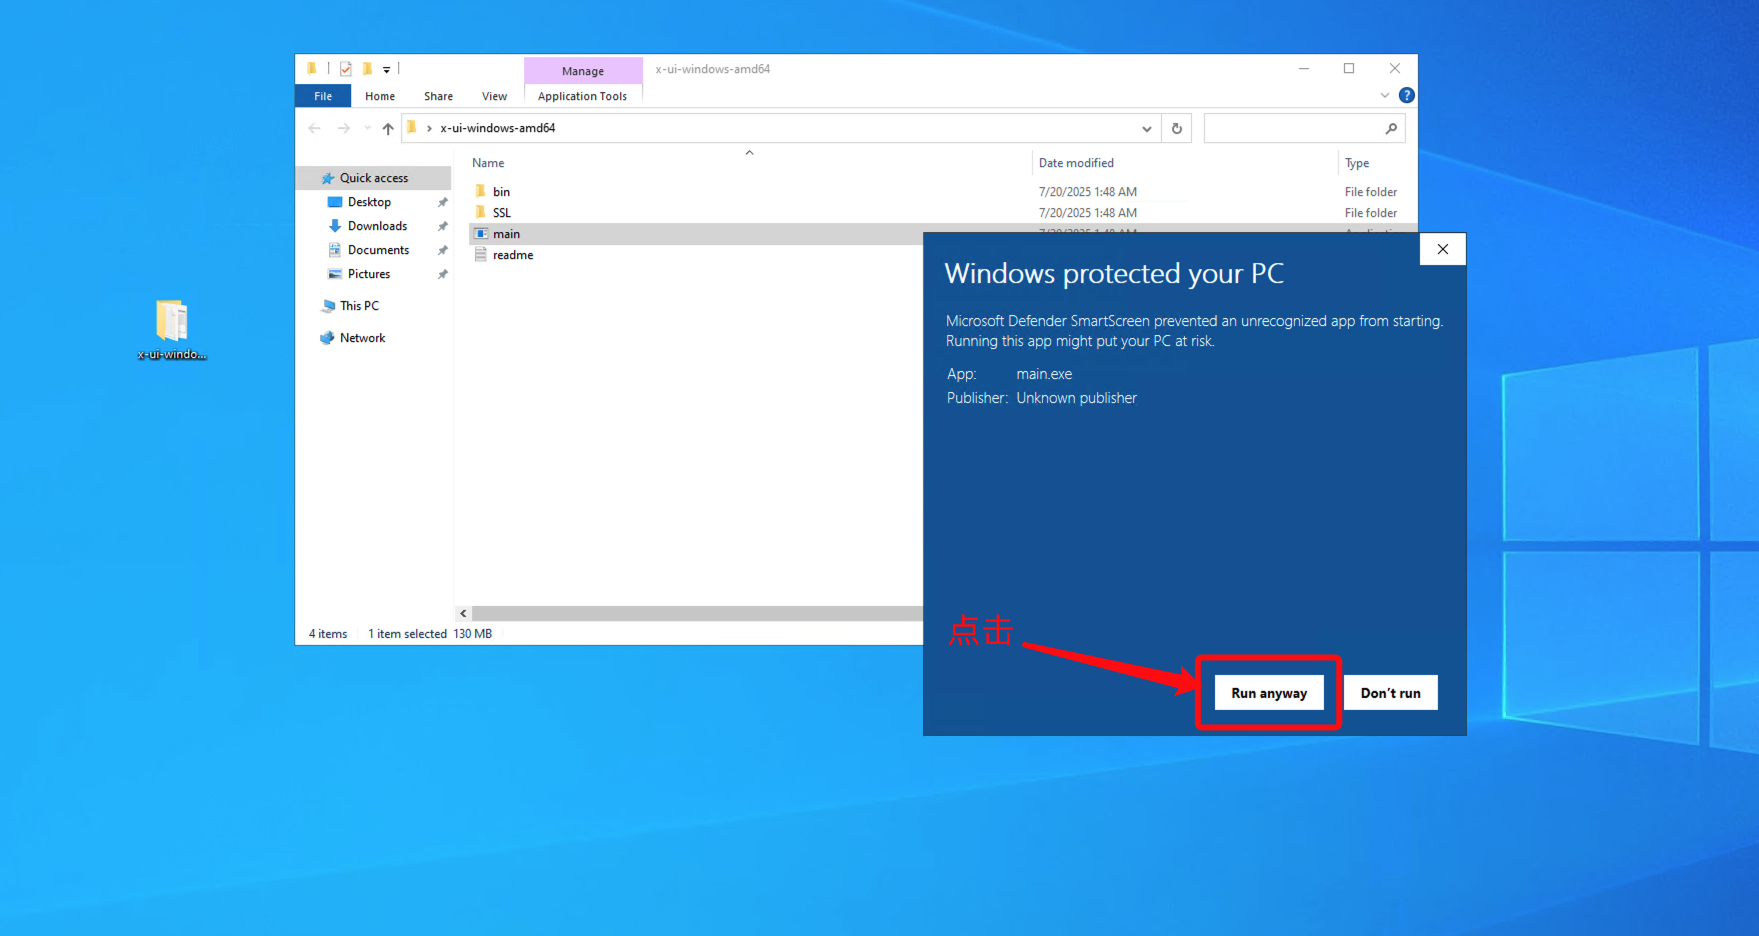
Task: Expand the ribbon using the chevron
Action: click(x=1384, y=96)
